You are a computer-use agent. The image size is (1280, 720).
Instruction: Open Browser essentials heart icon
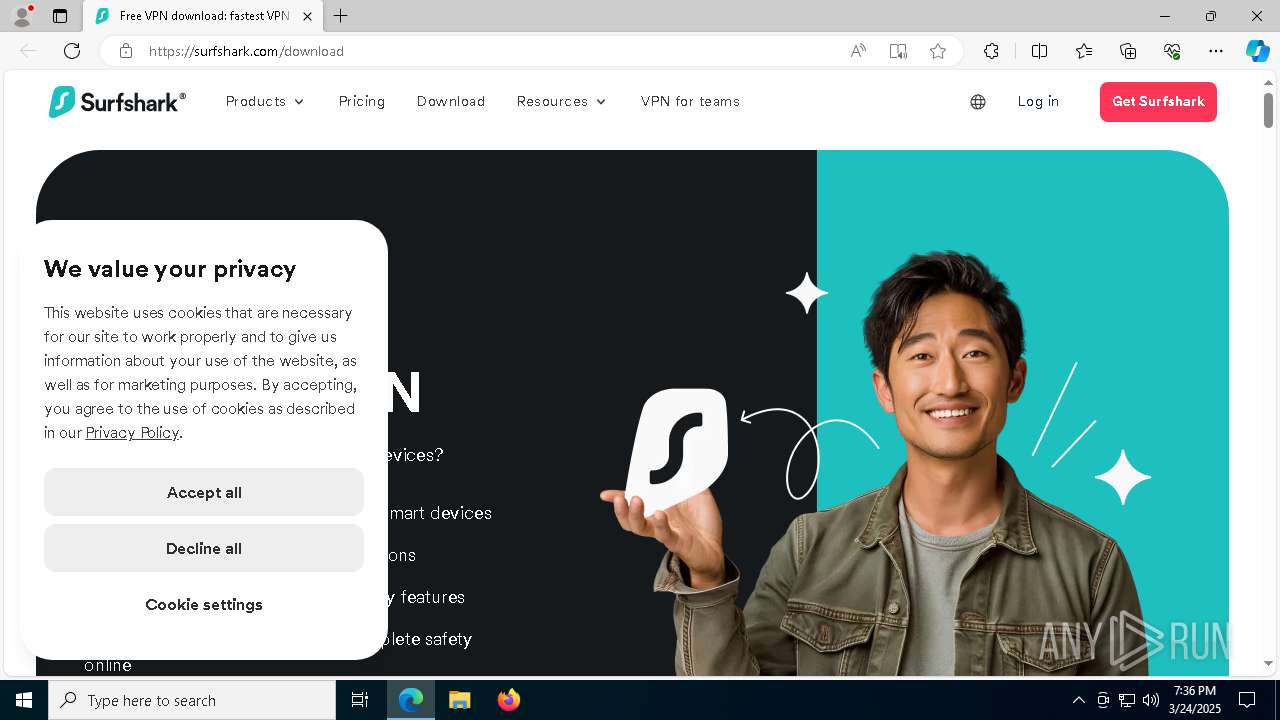coord(1172,51)
